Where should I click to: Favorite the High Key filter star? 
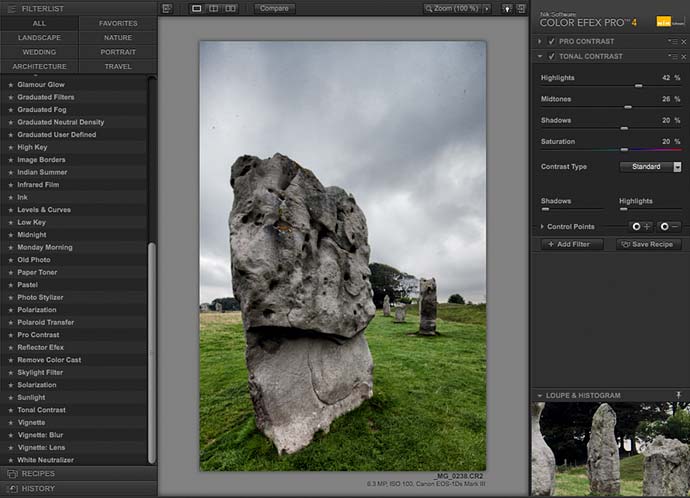point(11,147)
